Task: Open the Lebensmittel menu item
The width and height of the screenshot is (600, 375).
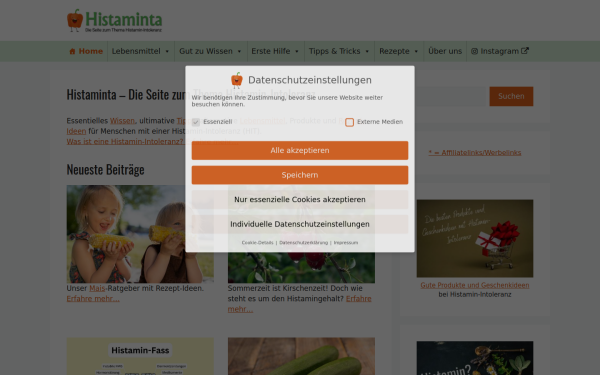Action: click(141, 51)
